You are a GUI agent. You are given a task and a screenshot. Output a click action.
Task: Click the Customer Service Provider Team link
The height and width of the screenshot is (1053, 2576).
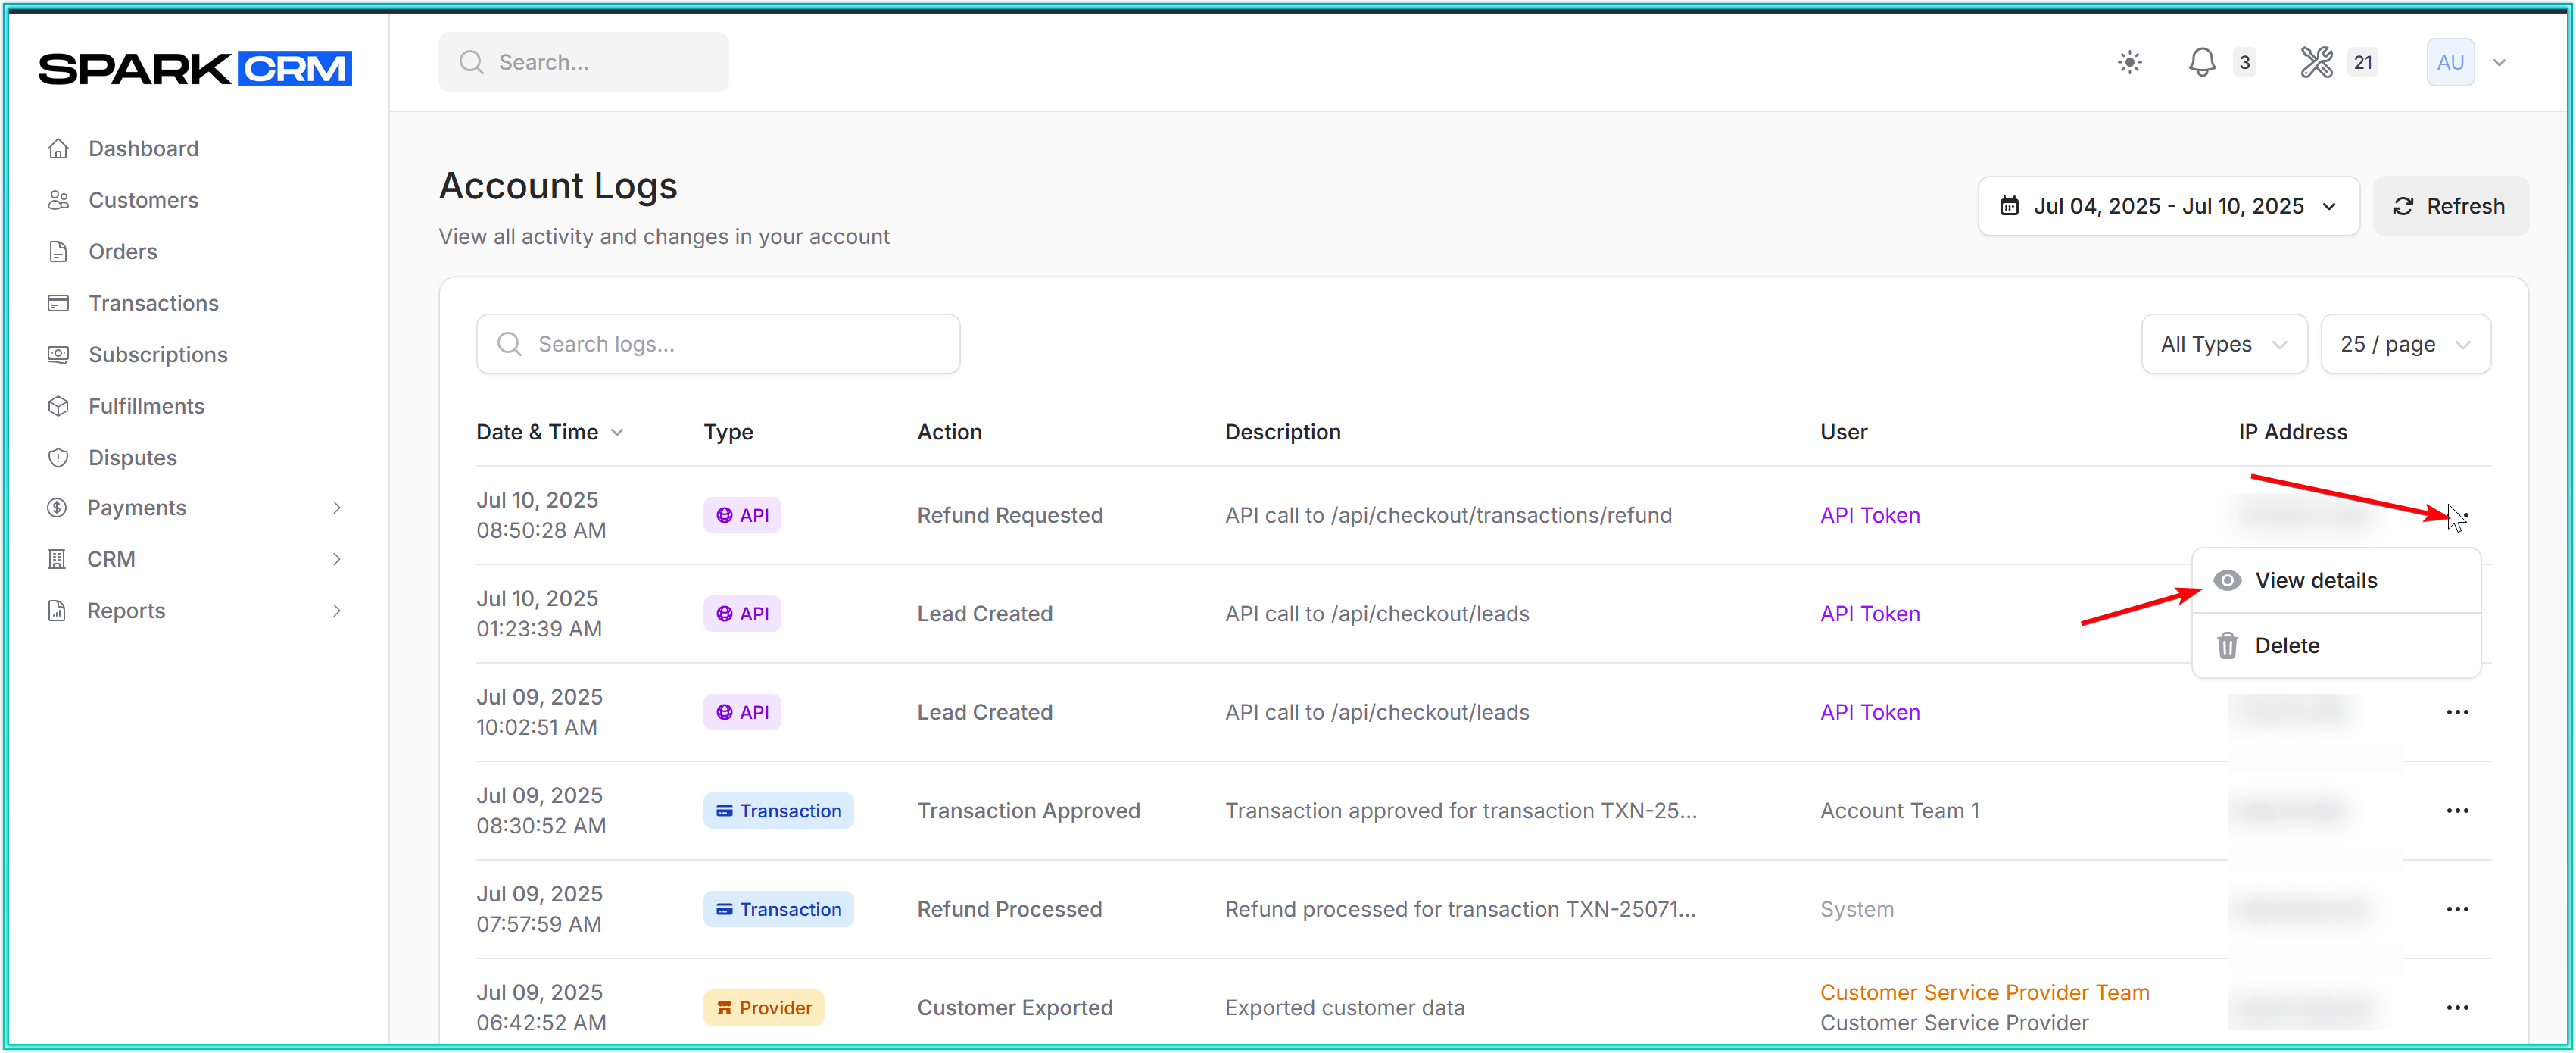click(1984, 992)
